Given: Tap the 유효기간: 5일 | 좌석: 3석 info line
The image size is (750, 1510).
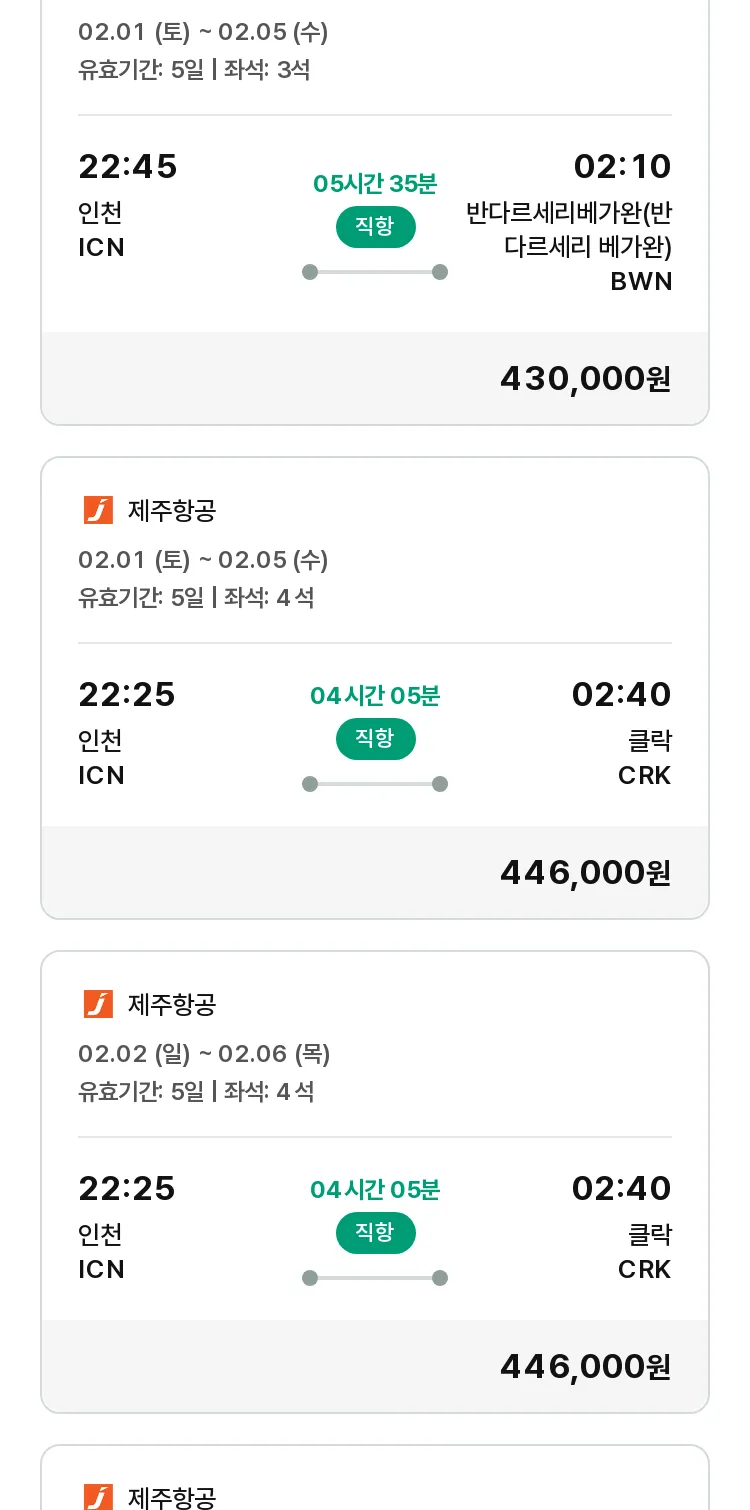Looking at the screenshot, I should point(194,70).
